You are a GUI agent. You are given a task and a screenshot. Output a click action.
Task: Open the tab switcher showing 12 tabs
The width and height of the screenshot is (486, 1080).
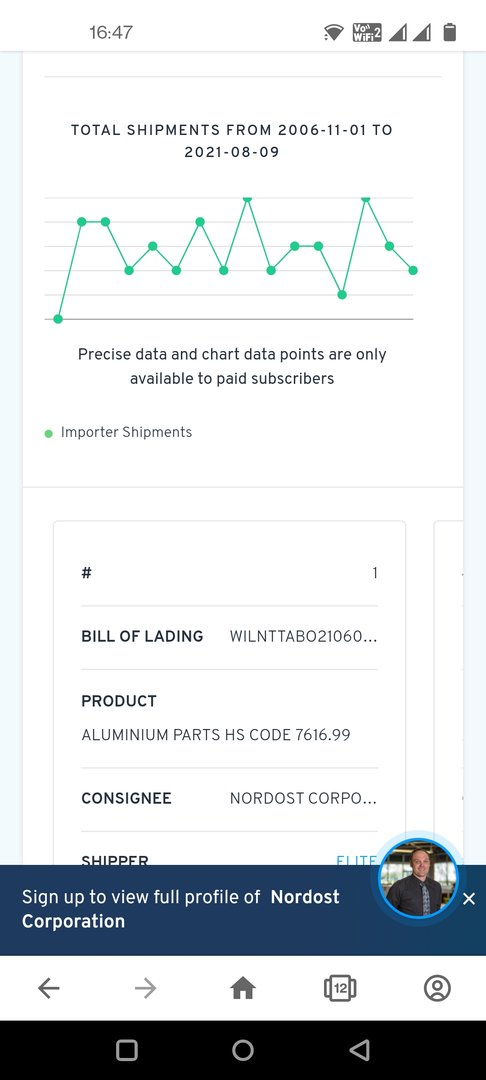[340, 988]
